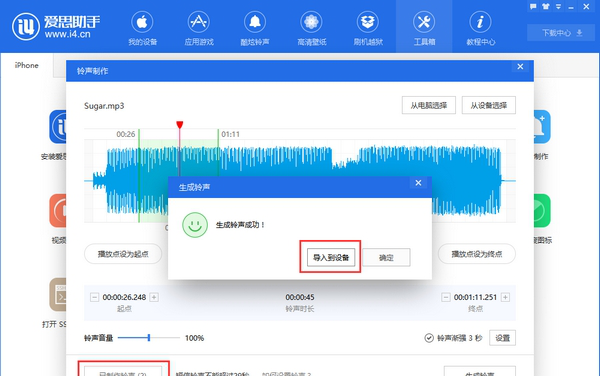Open 教程中心 via the info icon
Image resolution: width=600 pixels, height=391 pixels.
pos(480,22)
